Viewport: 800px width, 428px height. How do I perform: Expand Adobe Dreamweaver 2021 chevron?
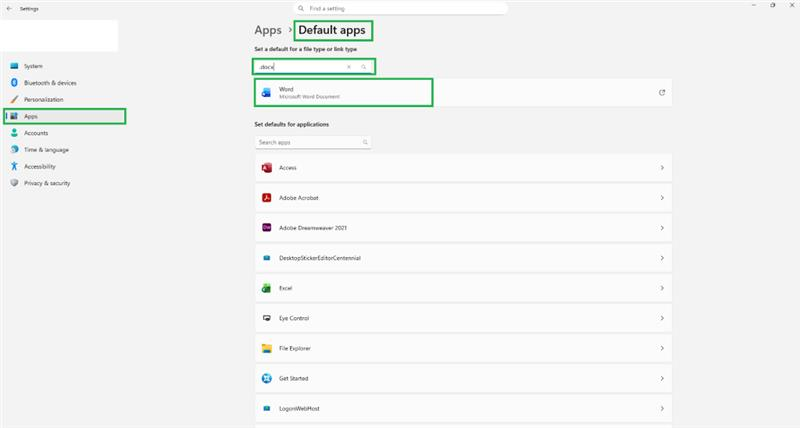pyautogui.click(x=662, y=228)
